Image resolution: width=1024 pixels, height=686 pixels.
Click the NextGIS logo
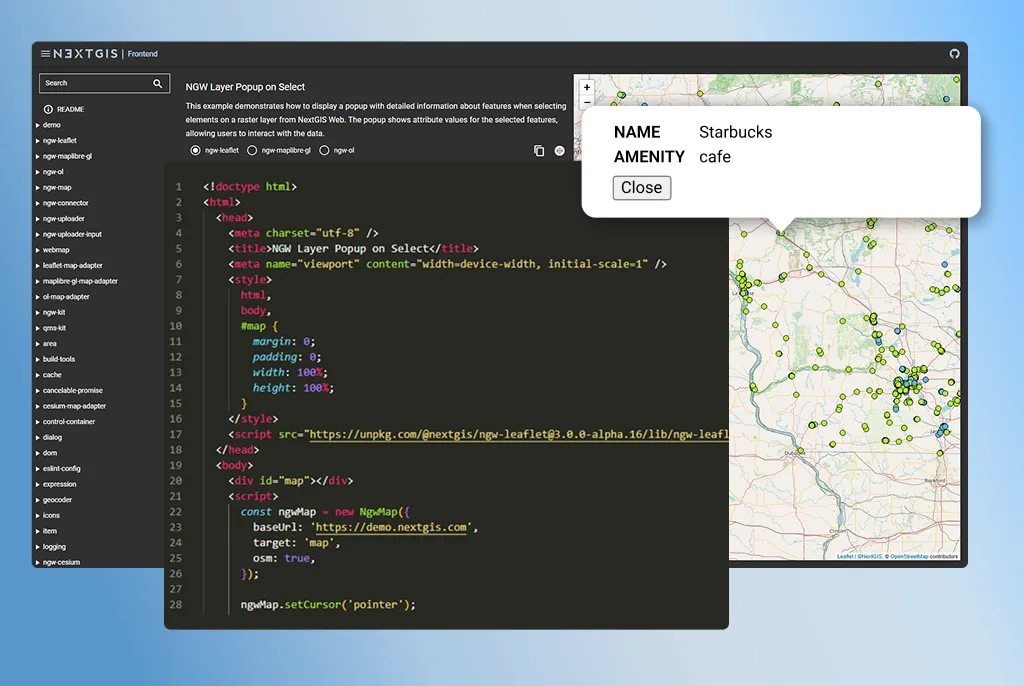[86, 54]
